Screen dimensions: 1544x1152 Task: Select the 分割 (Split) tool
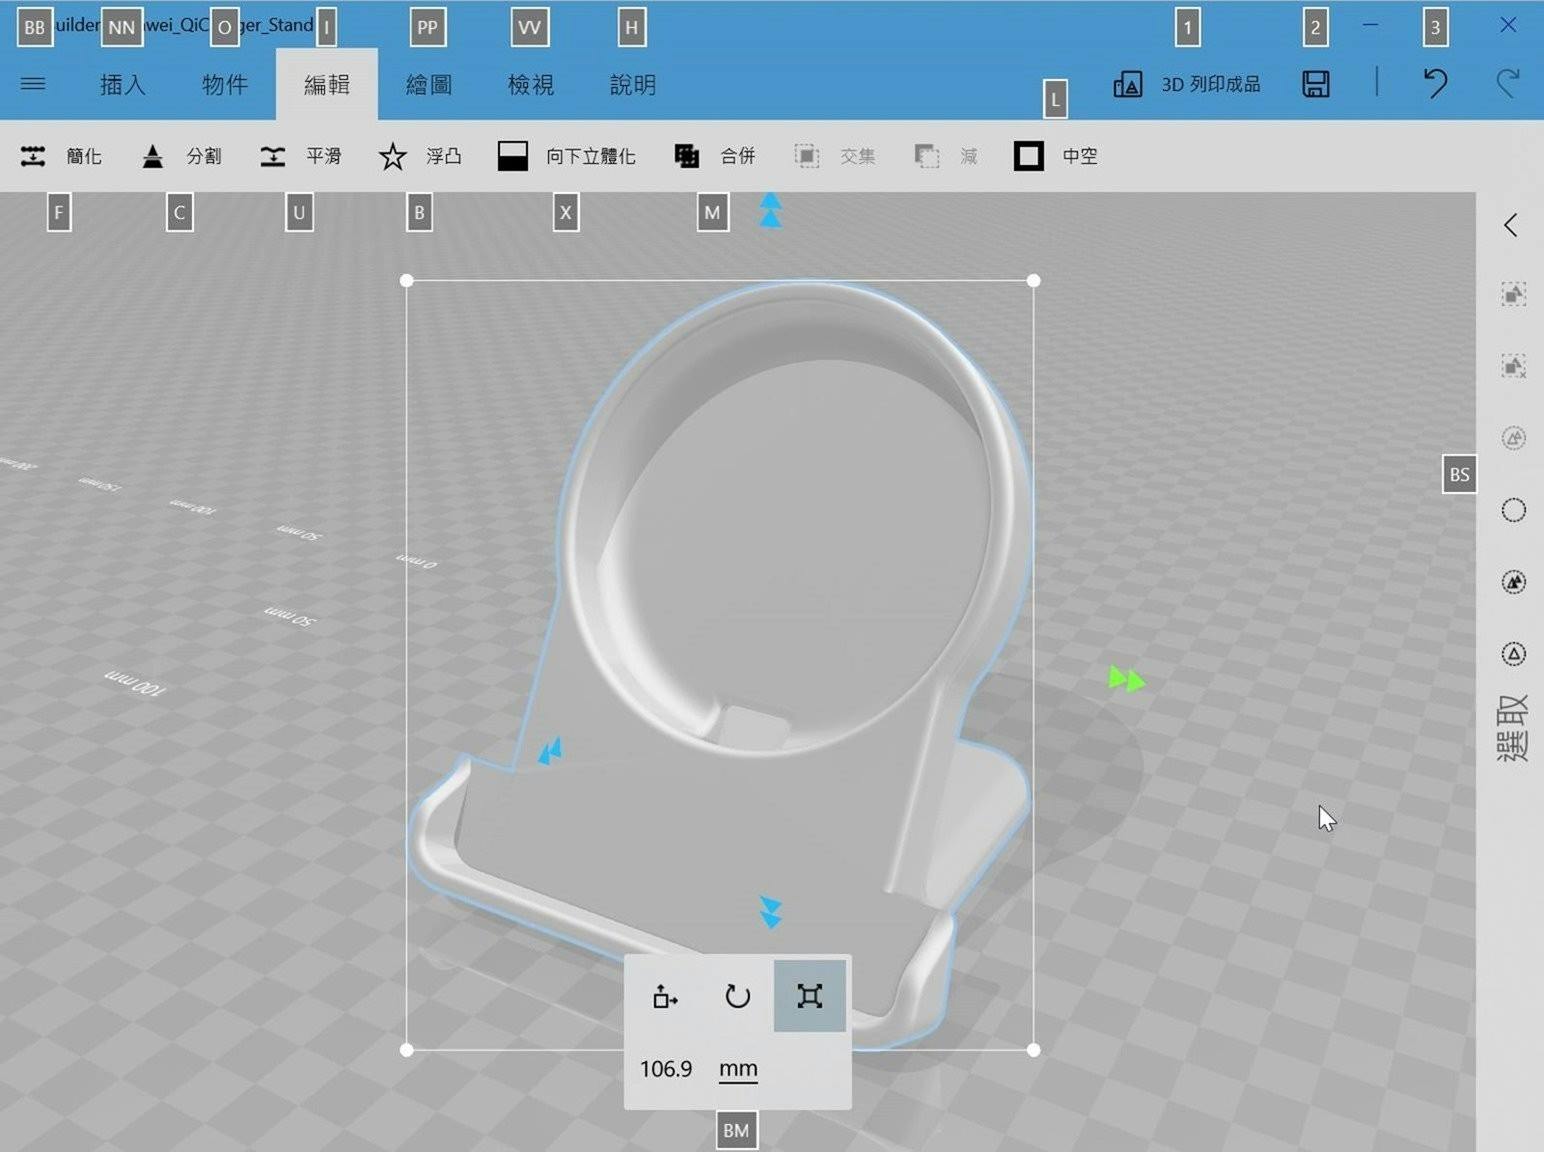[x=183, y=156]
